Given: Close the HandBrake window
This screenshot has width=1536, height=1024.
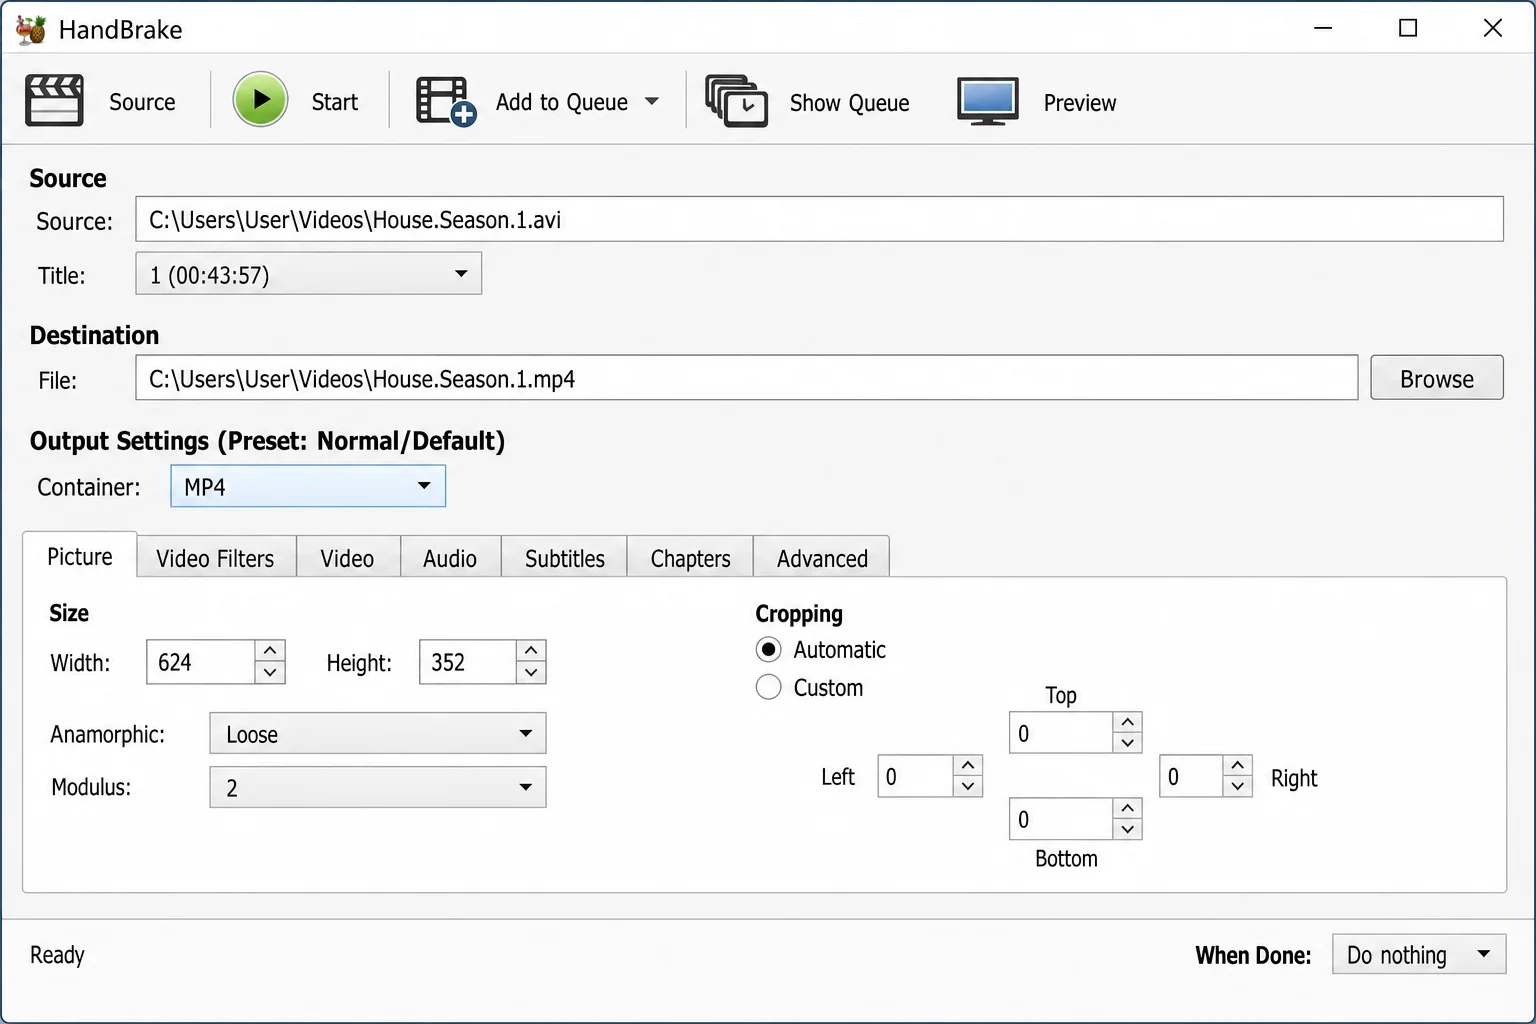Looking at the screenshot, I should (x=1492, y=28).
